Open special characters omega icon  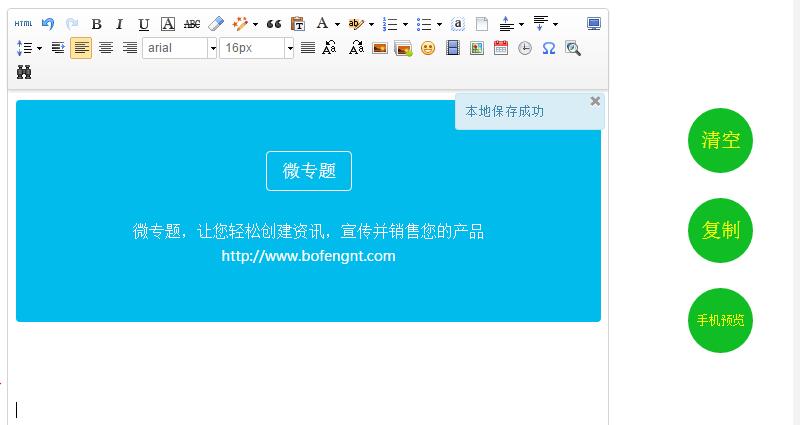point(548,48)
